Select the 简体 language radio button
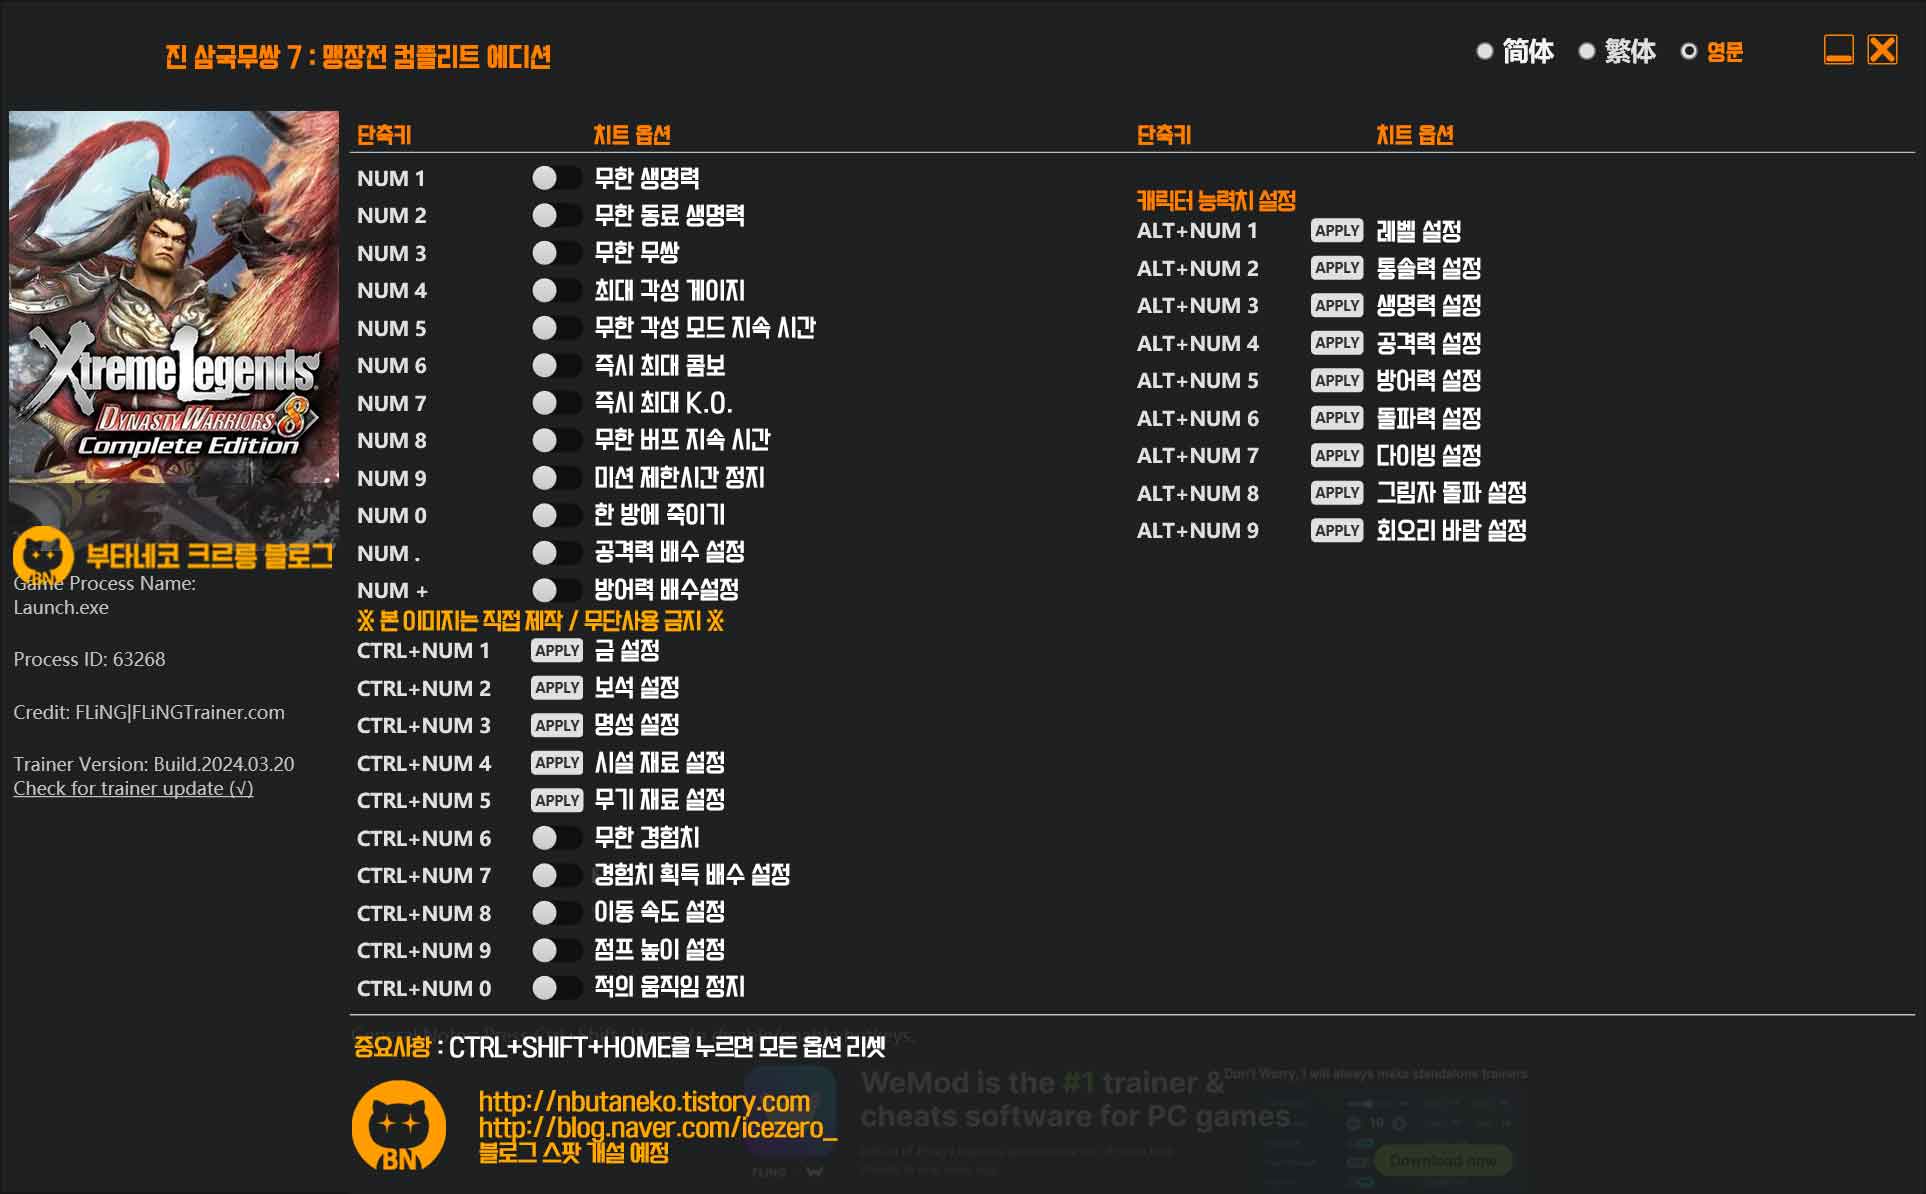 point(1485,51)
